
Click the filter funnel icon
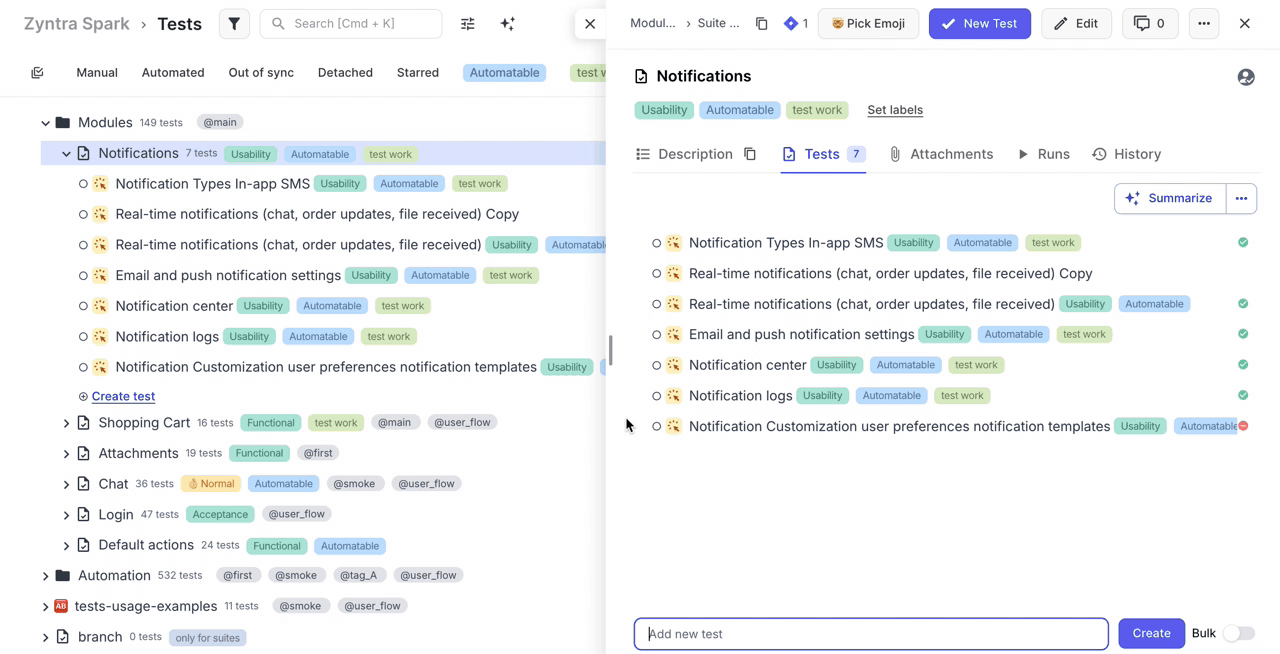point(234,24)
